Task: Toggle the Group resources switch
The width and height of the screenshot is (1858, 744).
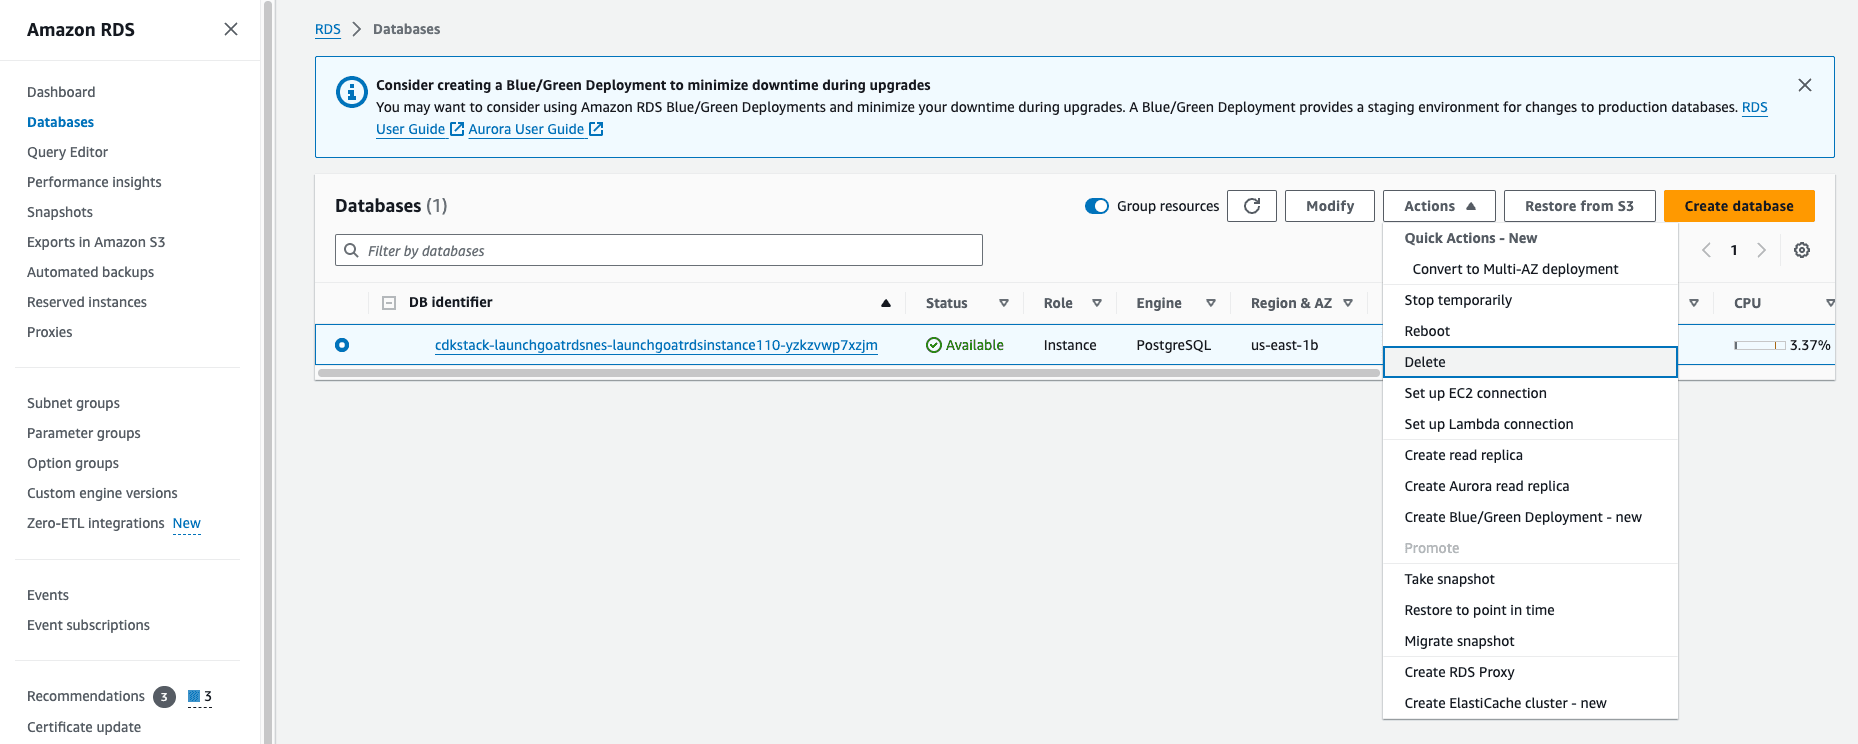Action: tap(1097, 206)
